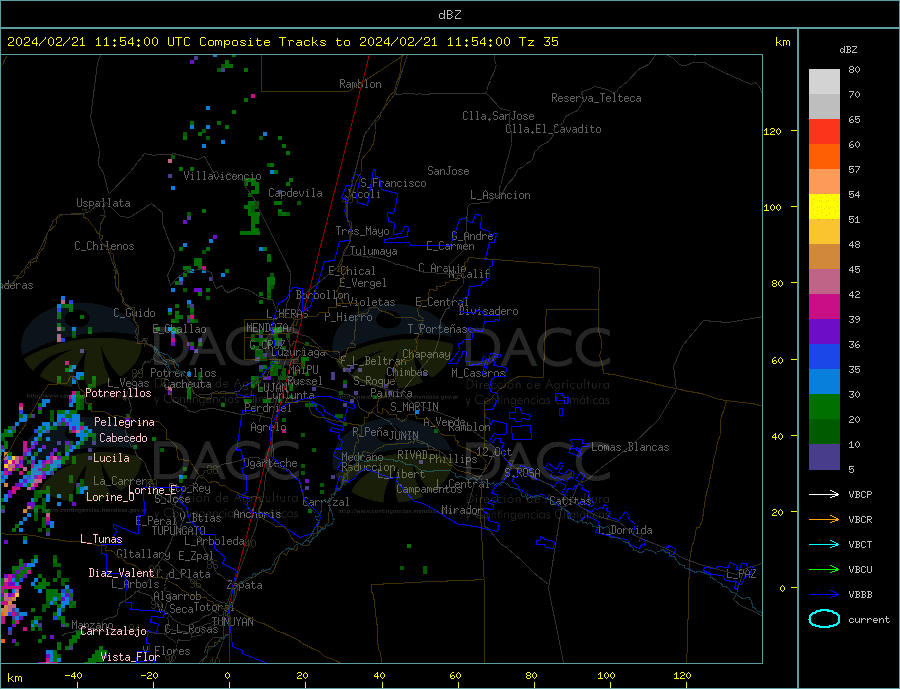900x689 pixels.
Task: Select the red 65 dBZ legend swatch
Action: pyautogui.click(x=824, y=131)
